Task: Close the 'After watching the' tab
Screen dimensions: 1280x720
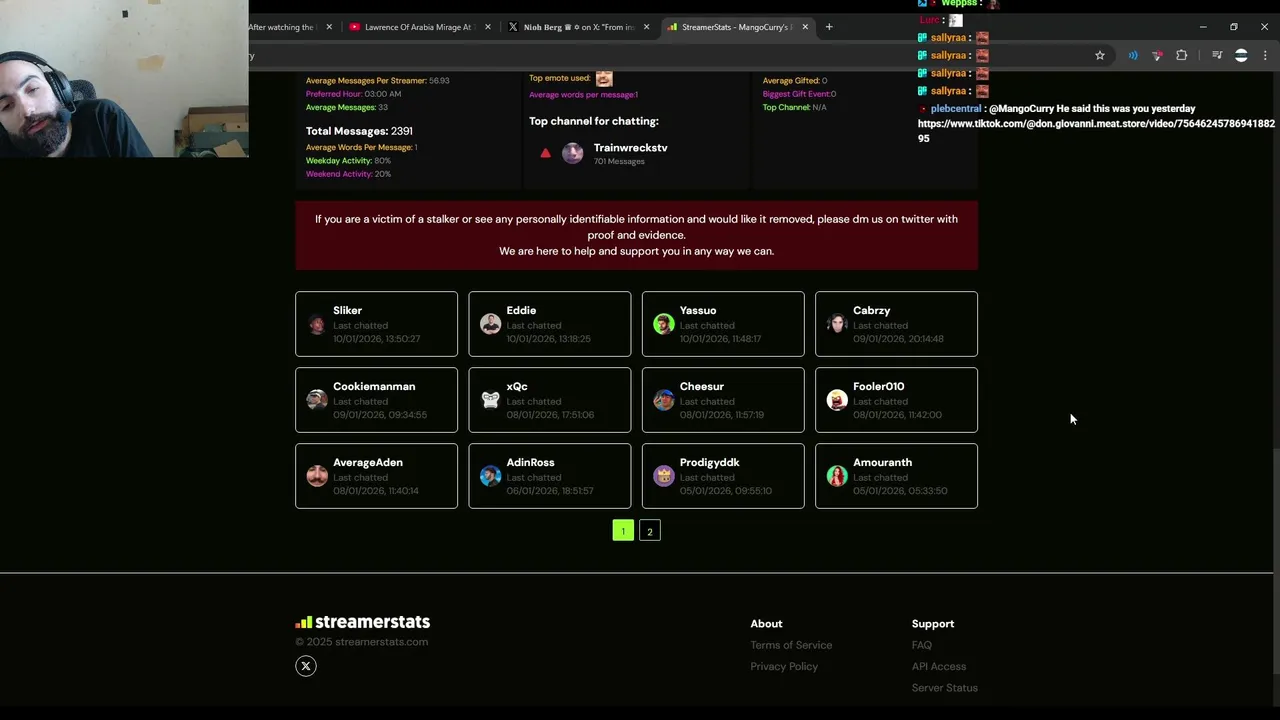Action: pyautogui.click(x=329, y=27)
